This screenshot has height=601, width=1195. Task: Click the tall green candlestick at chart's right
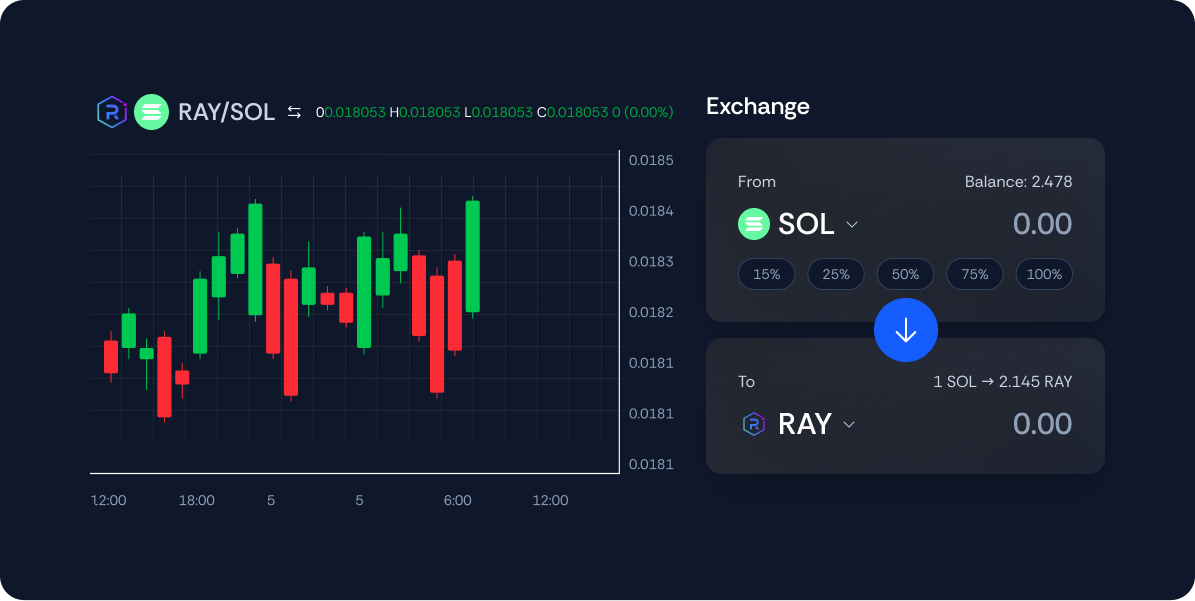[x=473, y=256]
